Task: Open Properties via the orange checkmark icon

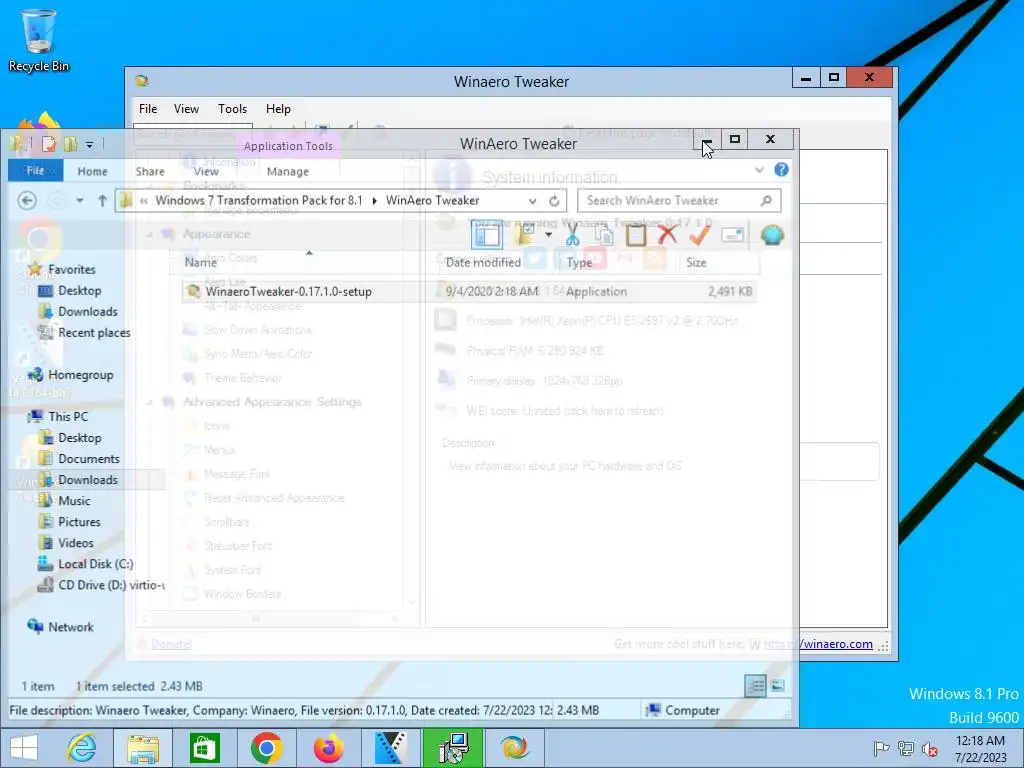Action: [x=699, y=235]
